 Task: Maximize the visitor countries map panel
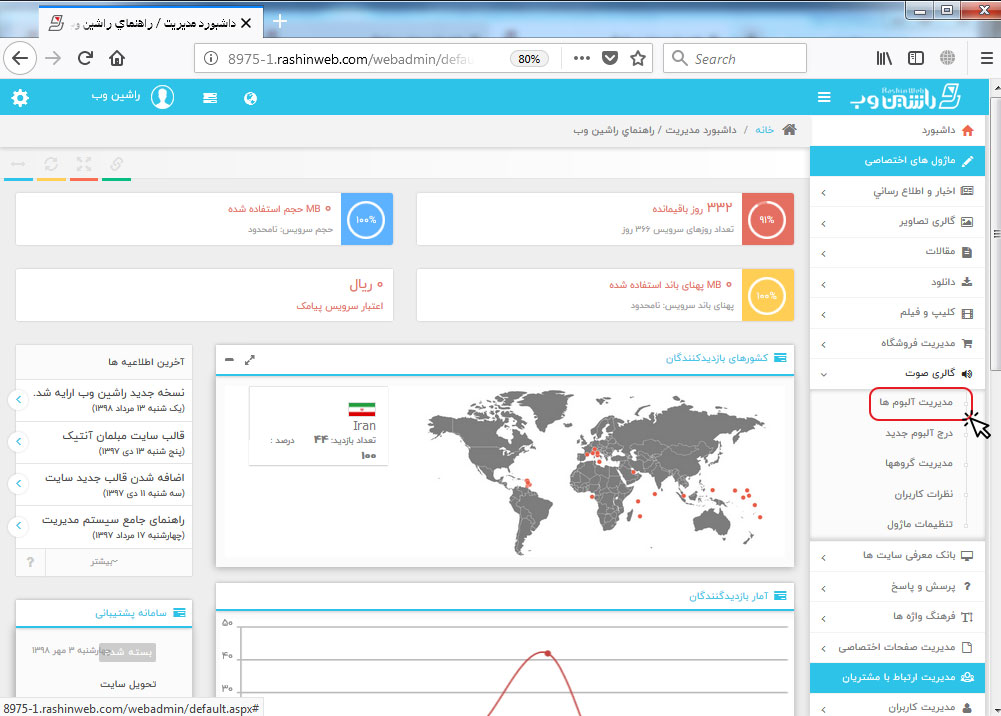point(250,360)
